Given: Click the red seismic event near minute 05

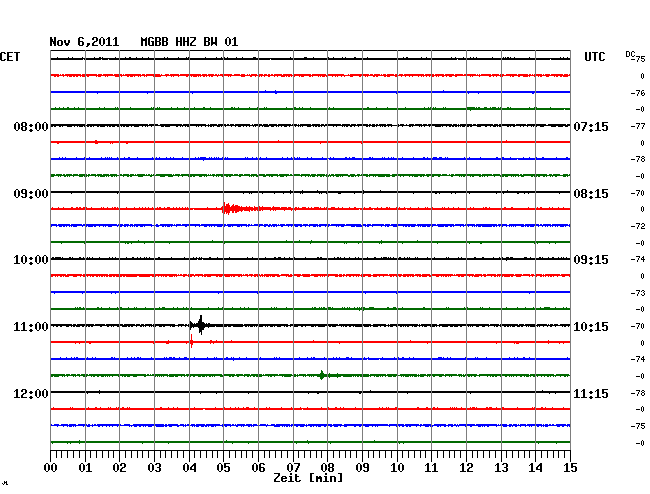Looking at the screenshot, I should pos(240,208).
